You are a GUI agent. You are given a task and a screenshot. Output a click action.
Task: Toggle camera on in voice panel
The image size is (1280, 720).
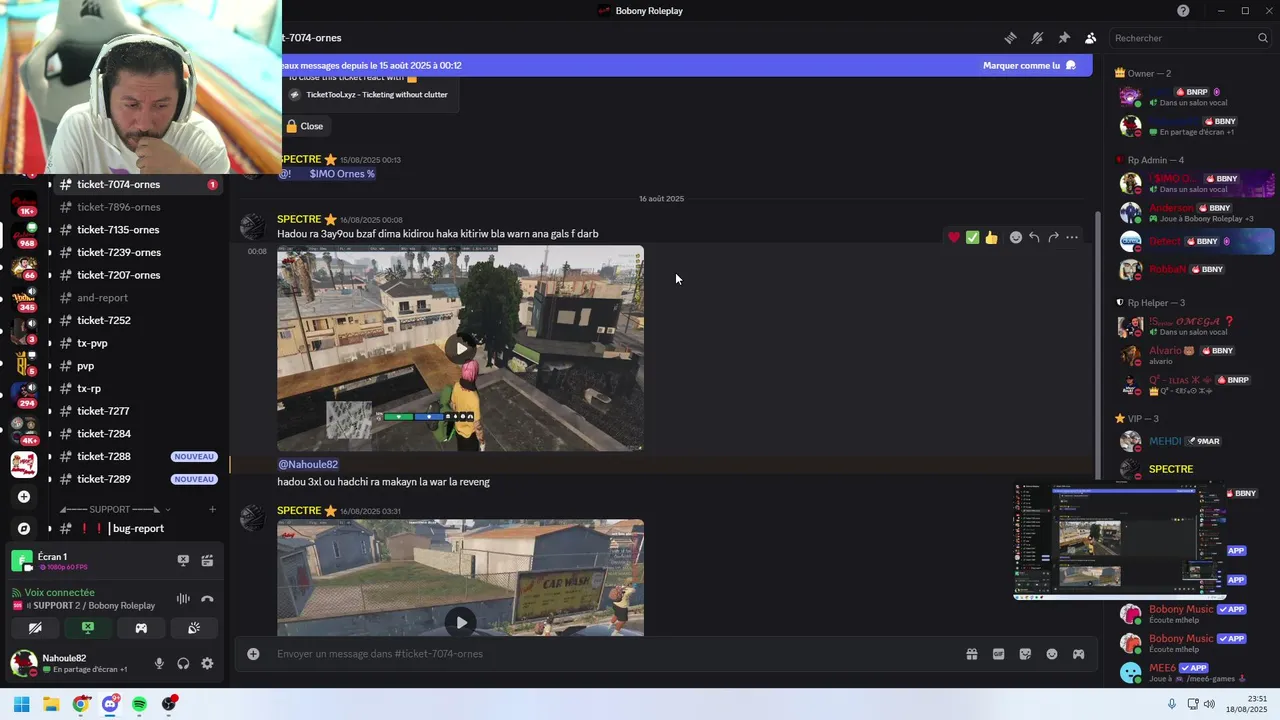(x=35, y=628)
